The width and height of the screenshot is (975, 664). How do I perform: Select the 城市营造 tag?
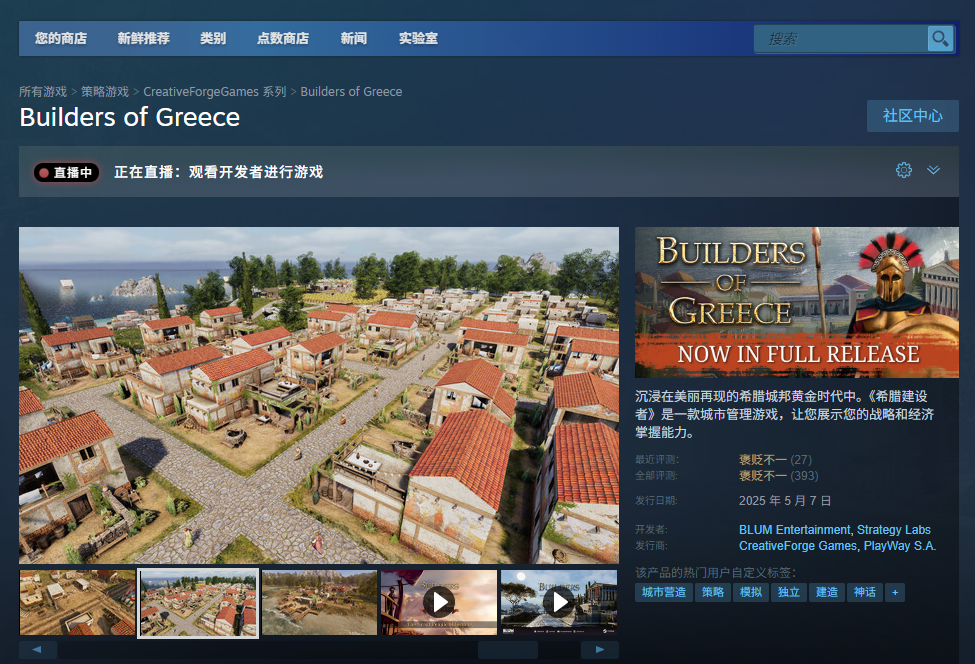coord(664,592)
